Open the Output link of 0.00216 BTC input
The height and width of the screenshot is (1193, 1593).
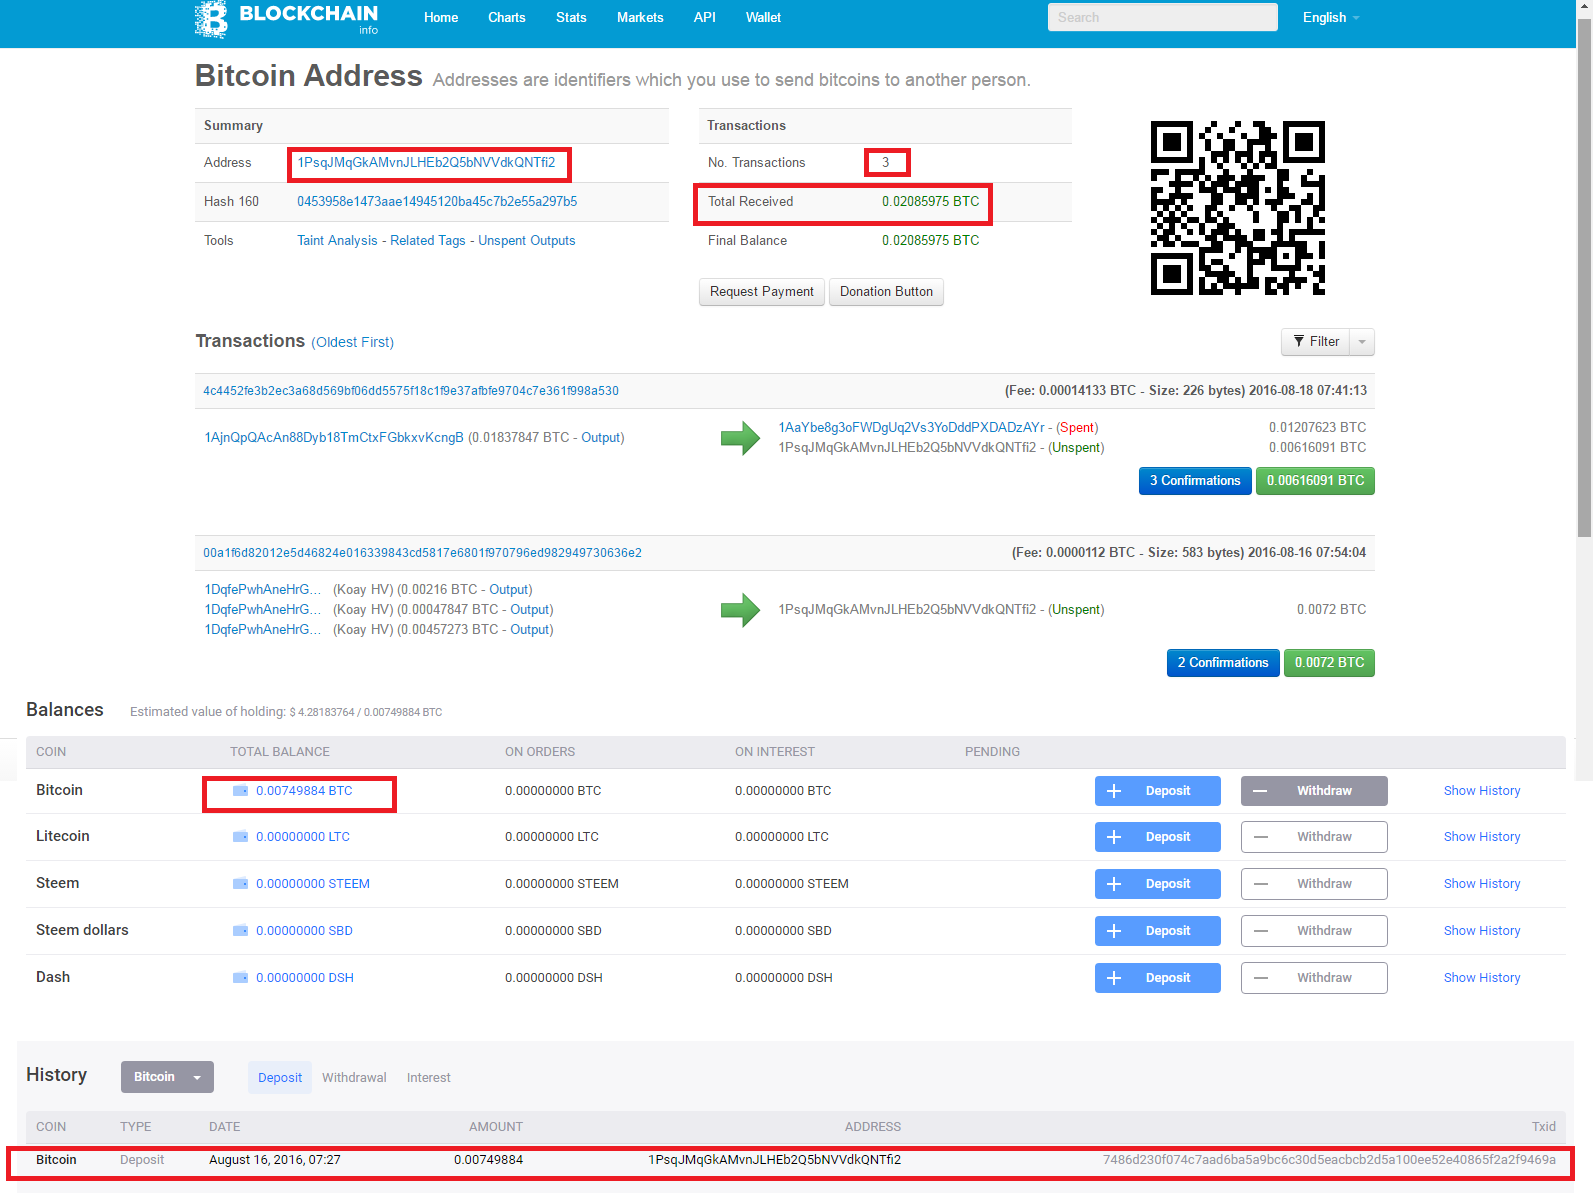point(509,590)
